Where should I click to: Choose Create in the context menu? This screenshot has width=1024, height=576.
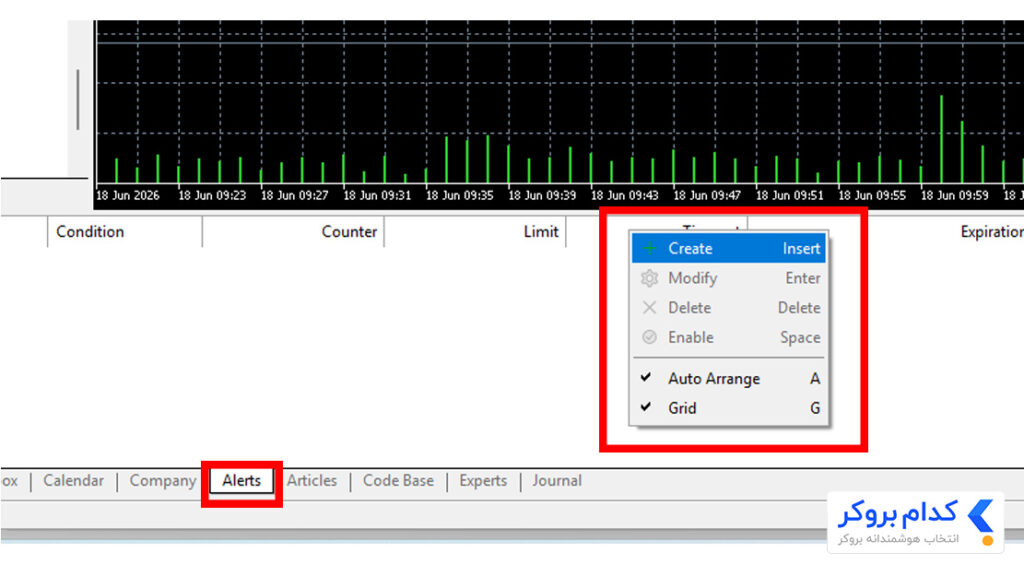728,248
